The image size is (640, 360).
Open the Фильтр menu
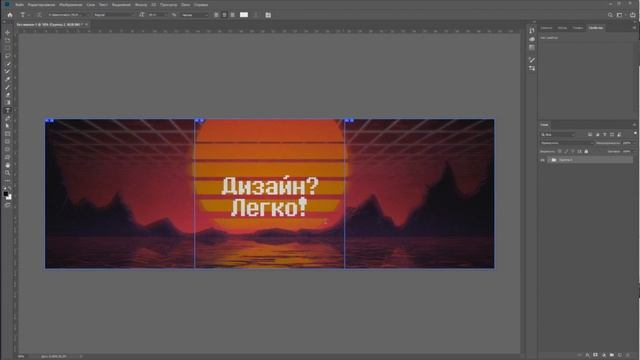pos(141,4)
